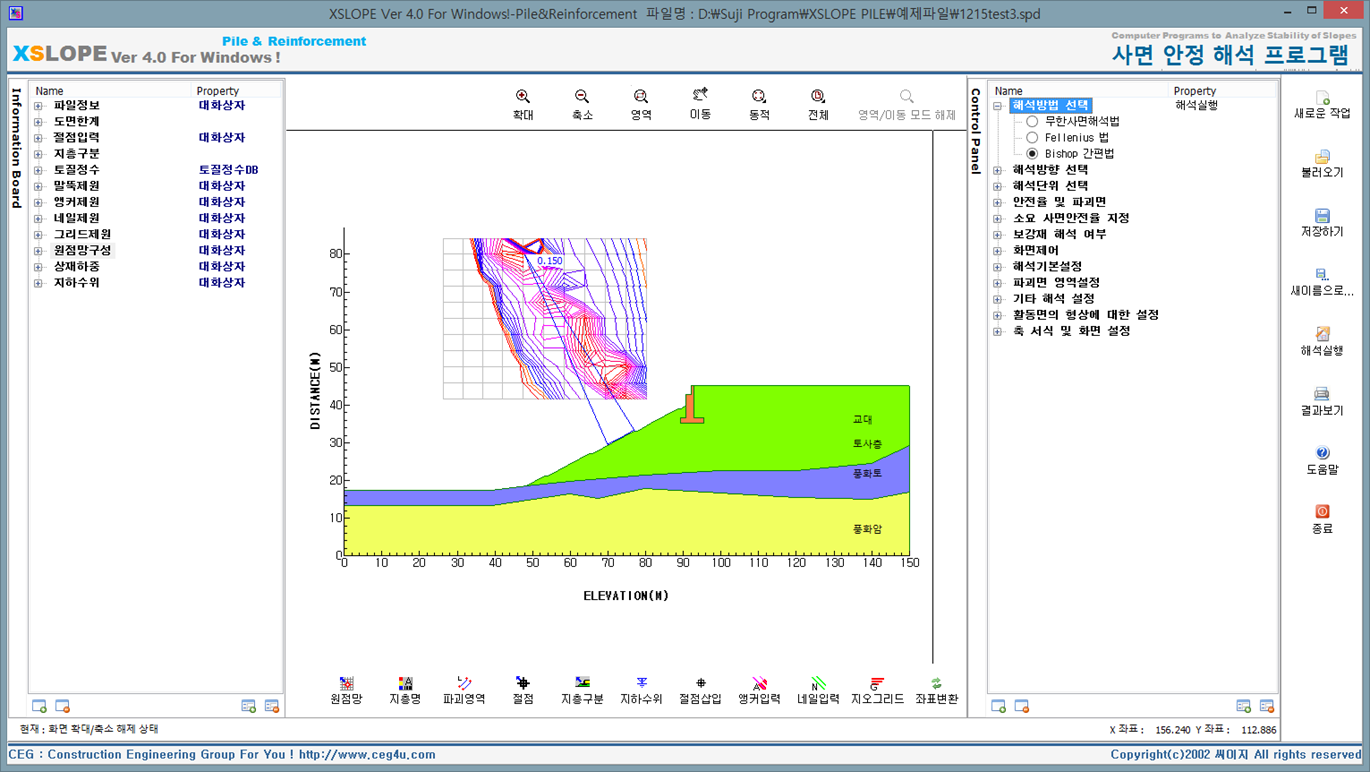Save with 저장하기
Viewport: 1370px width, 772px height.
pos(1322,223)
